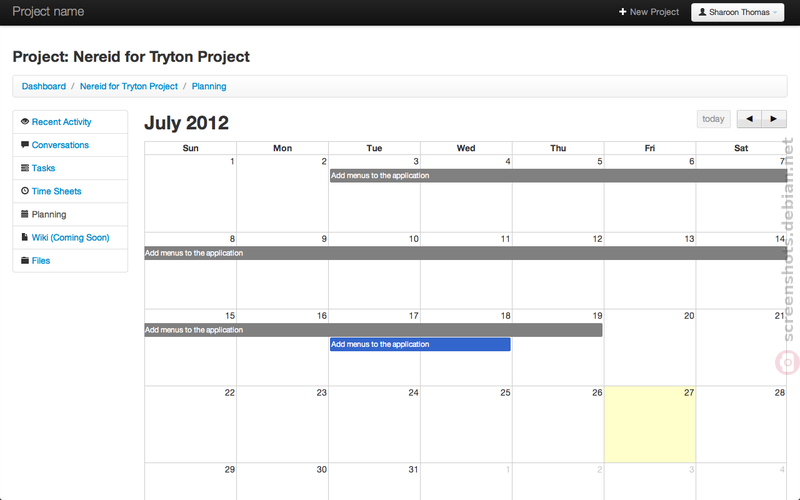Click the New Project link
This screenshot has width=800, height=500.
(649, 12)
